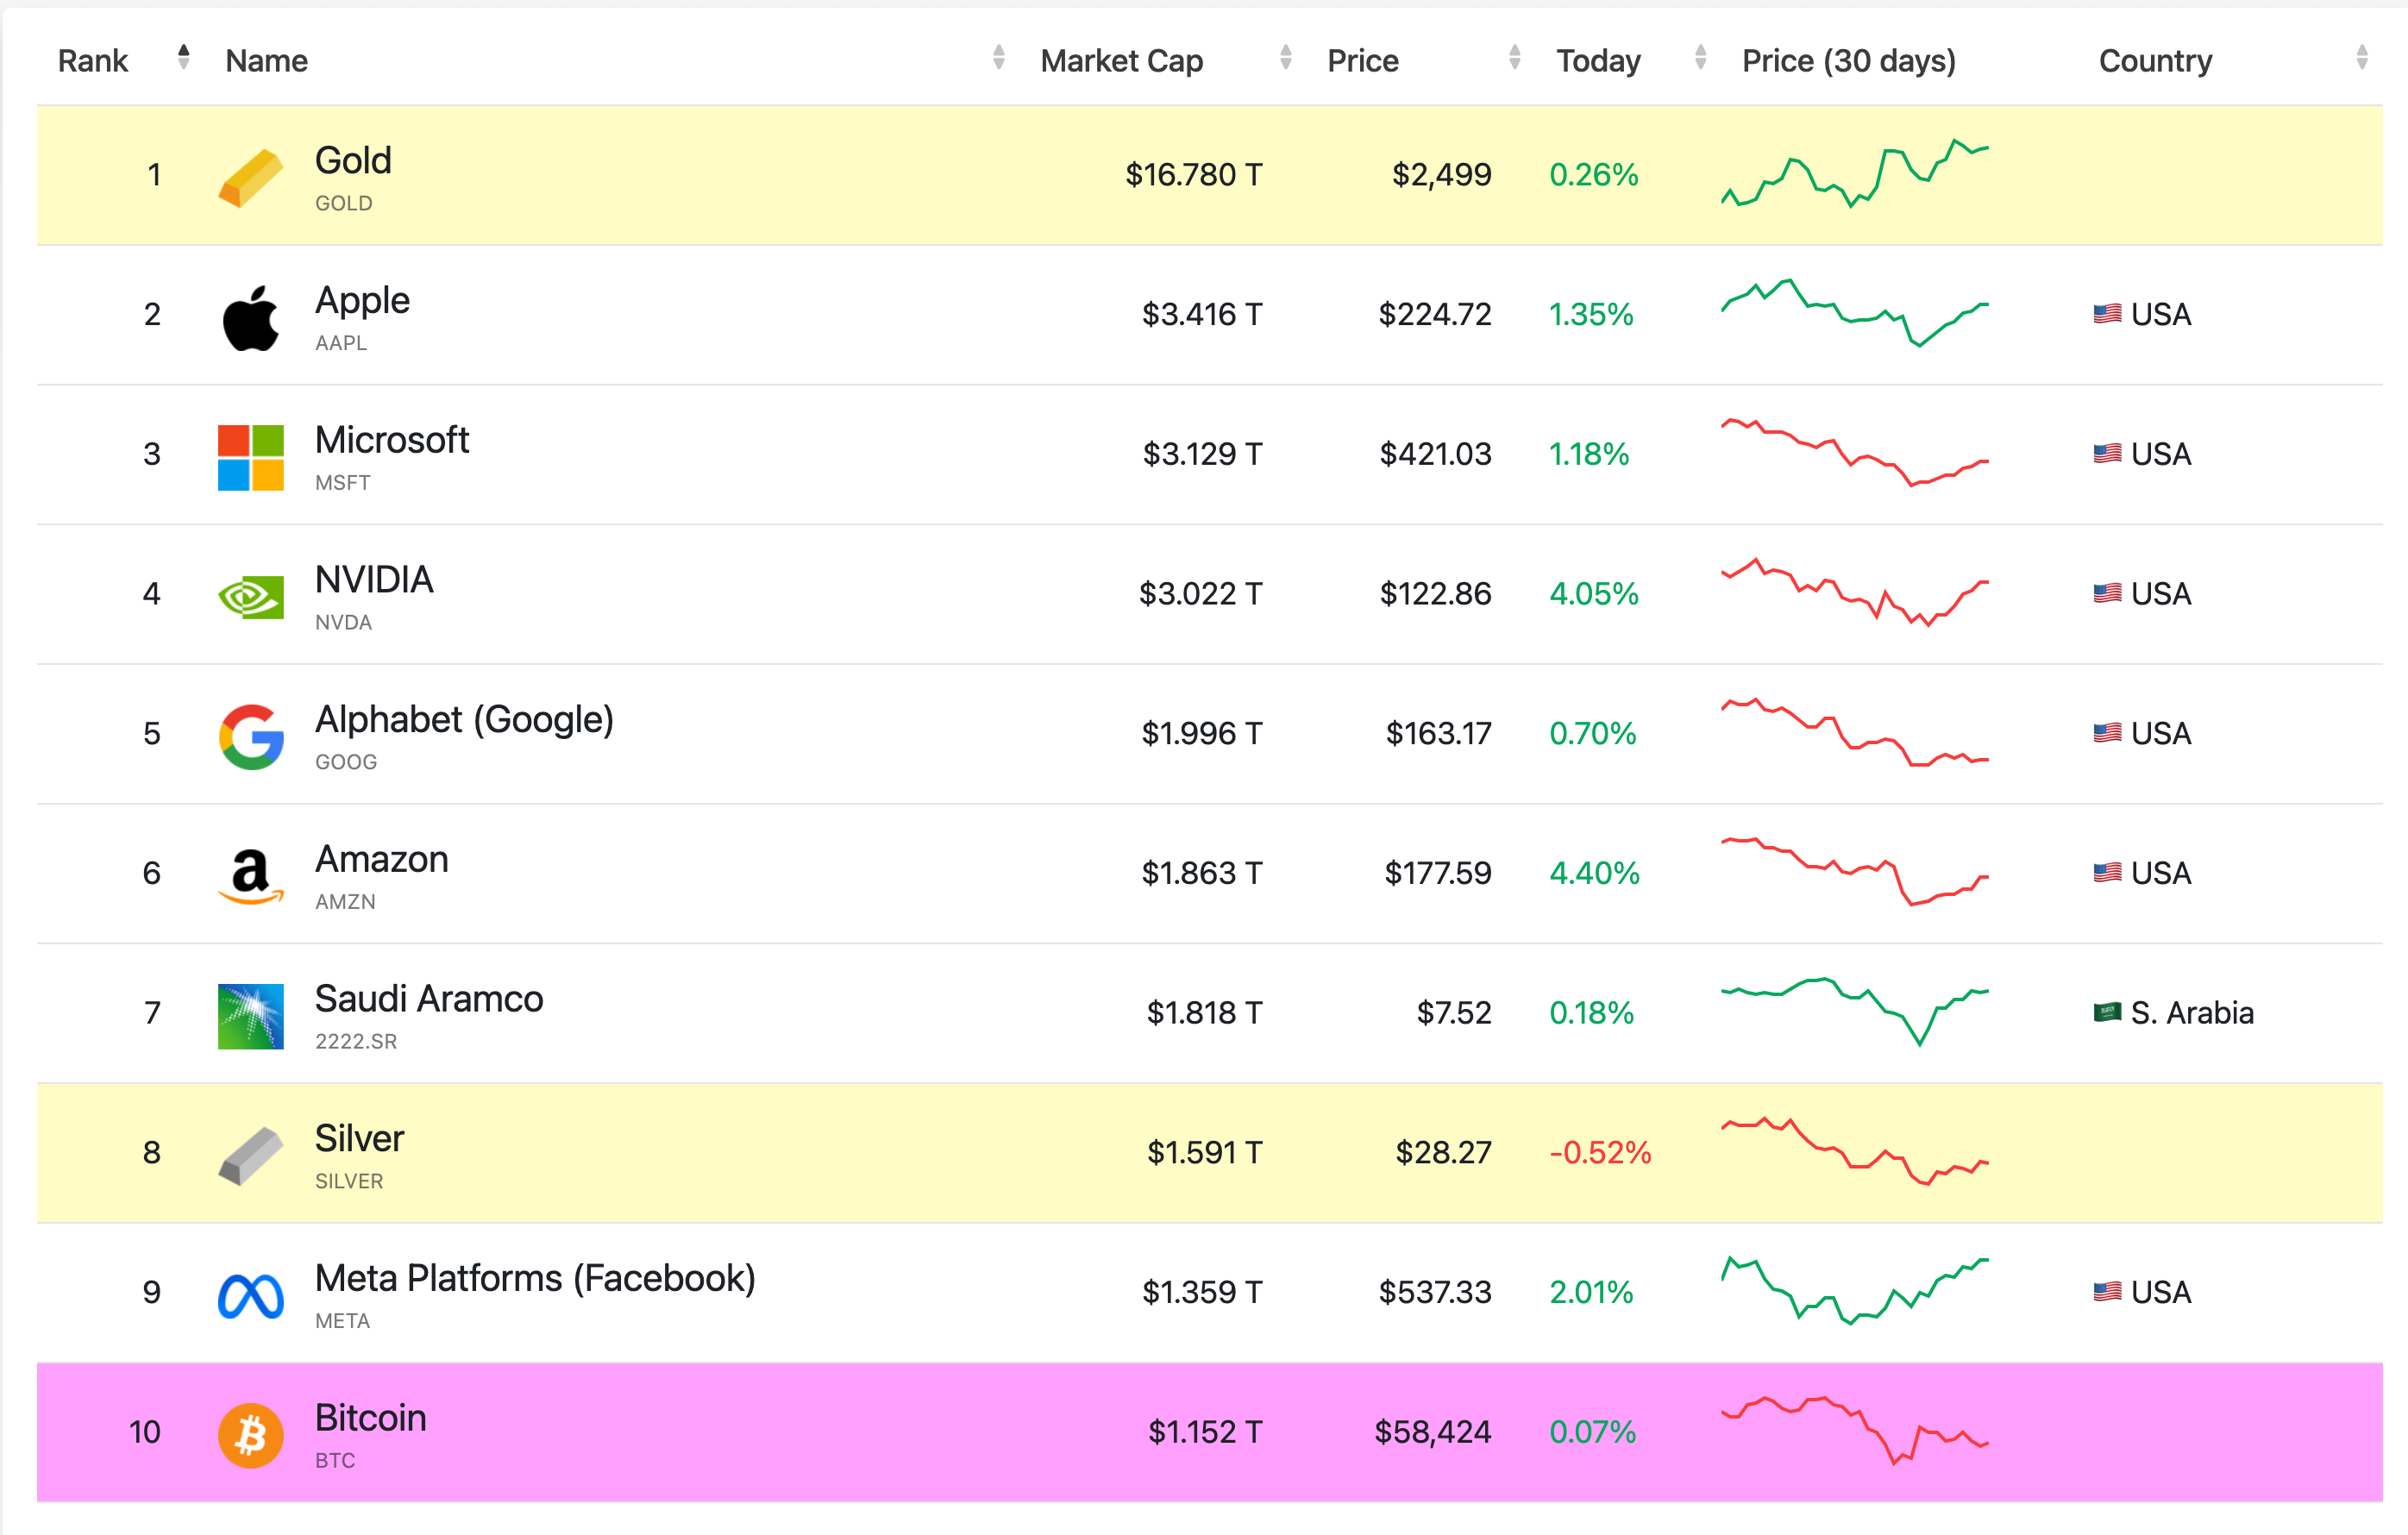The image size is (2408, 1535).
Task: Sort table by Price column arrows
Action: coord(1514,57)
